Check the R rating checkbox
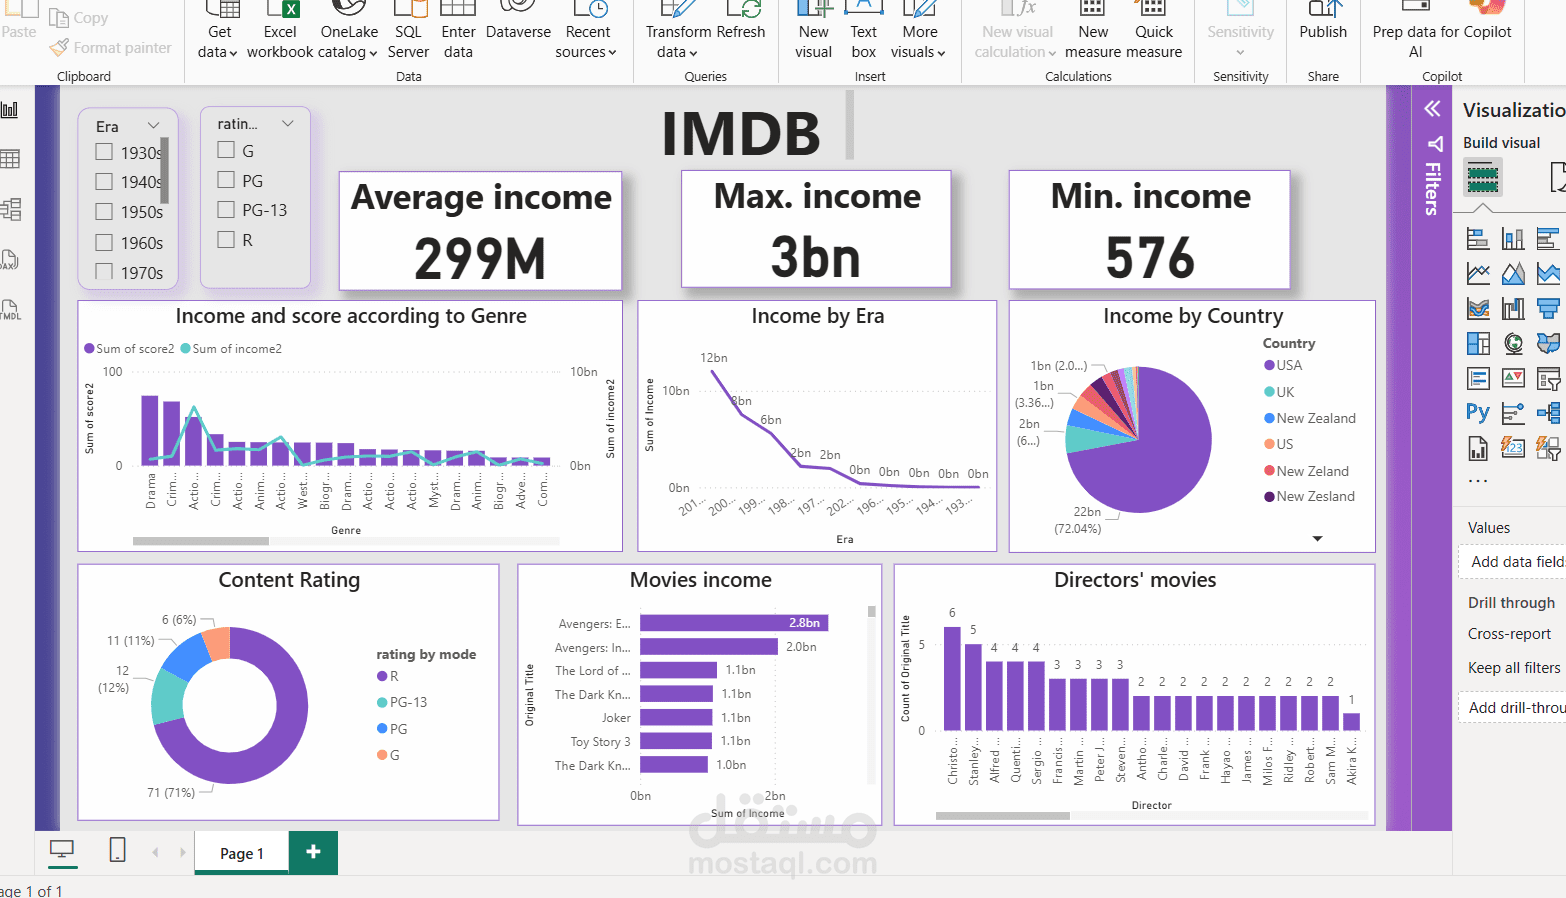Viewport: 1566px width, 898px height. coord(226,239)
